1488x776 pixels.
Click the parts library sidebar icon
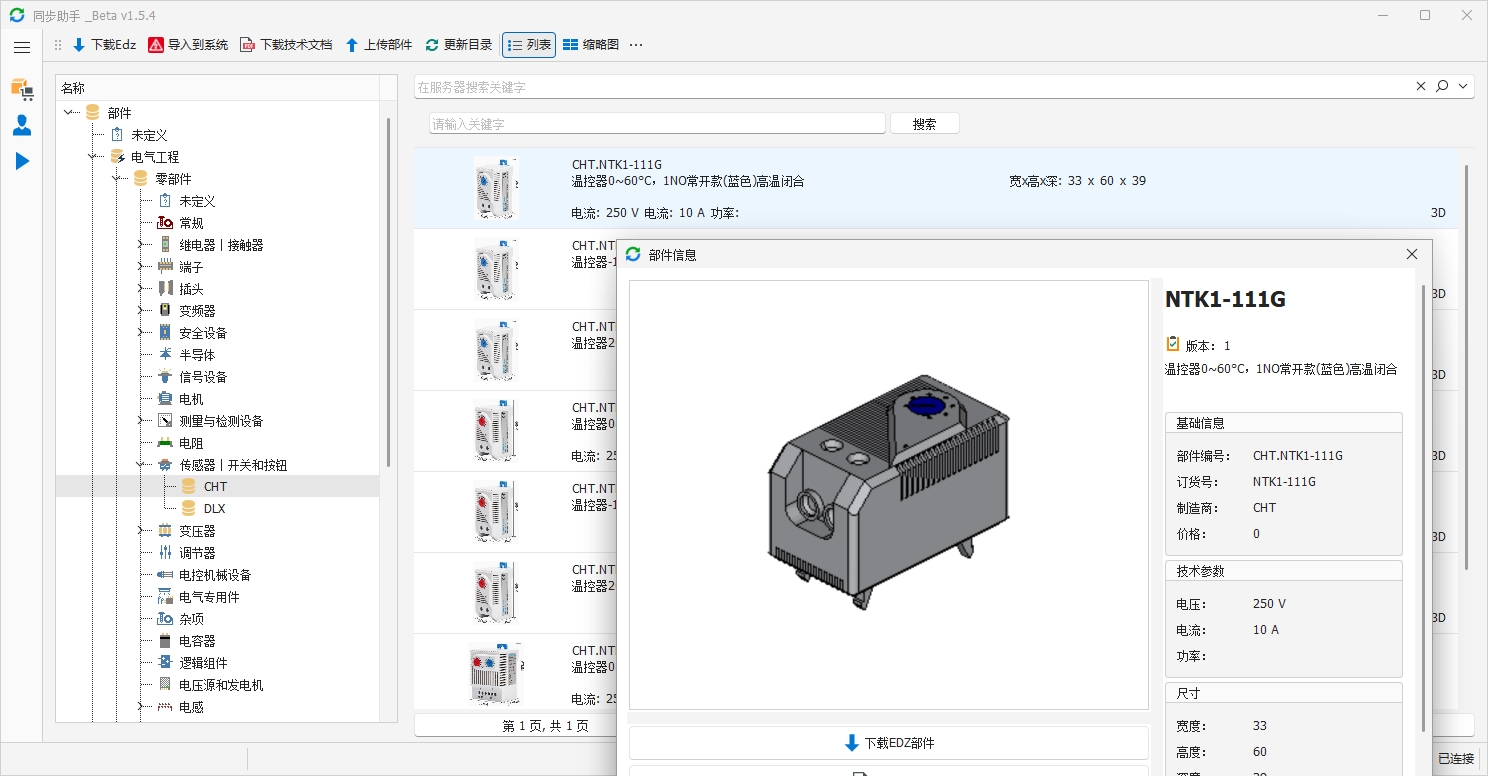click(x=22, y=89)
